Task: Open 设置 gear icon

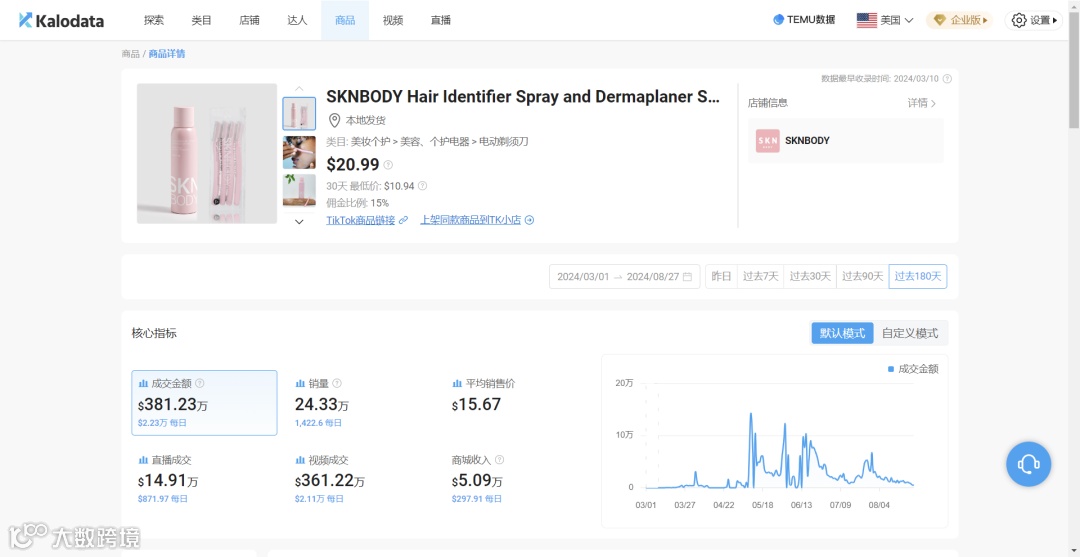Action: tap(1019, 20)
